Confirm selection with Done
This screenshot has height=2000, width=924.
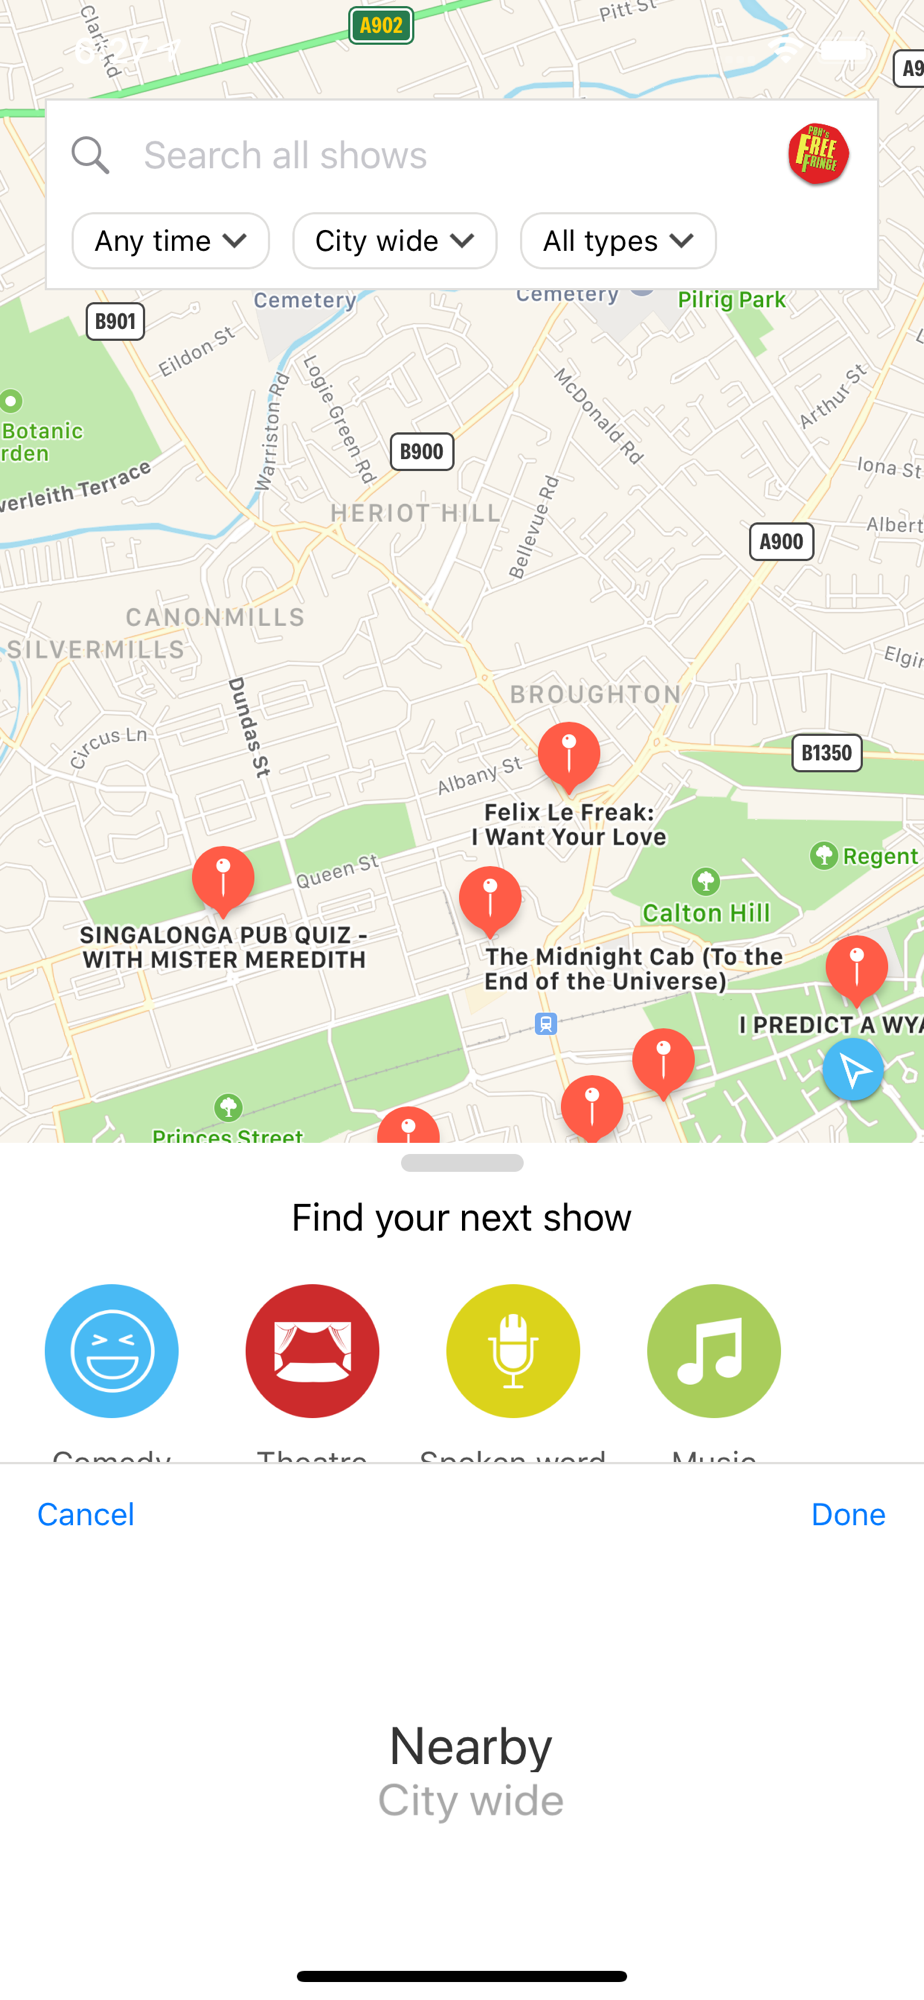[848, 1514]
